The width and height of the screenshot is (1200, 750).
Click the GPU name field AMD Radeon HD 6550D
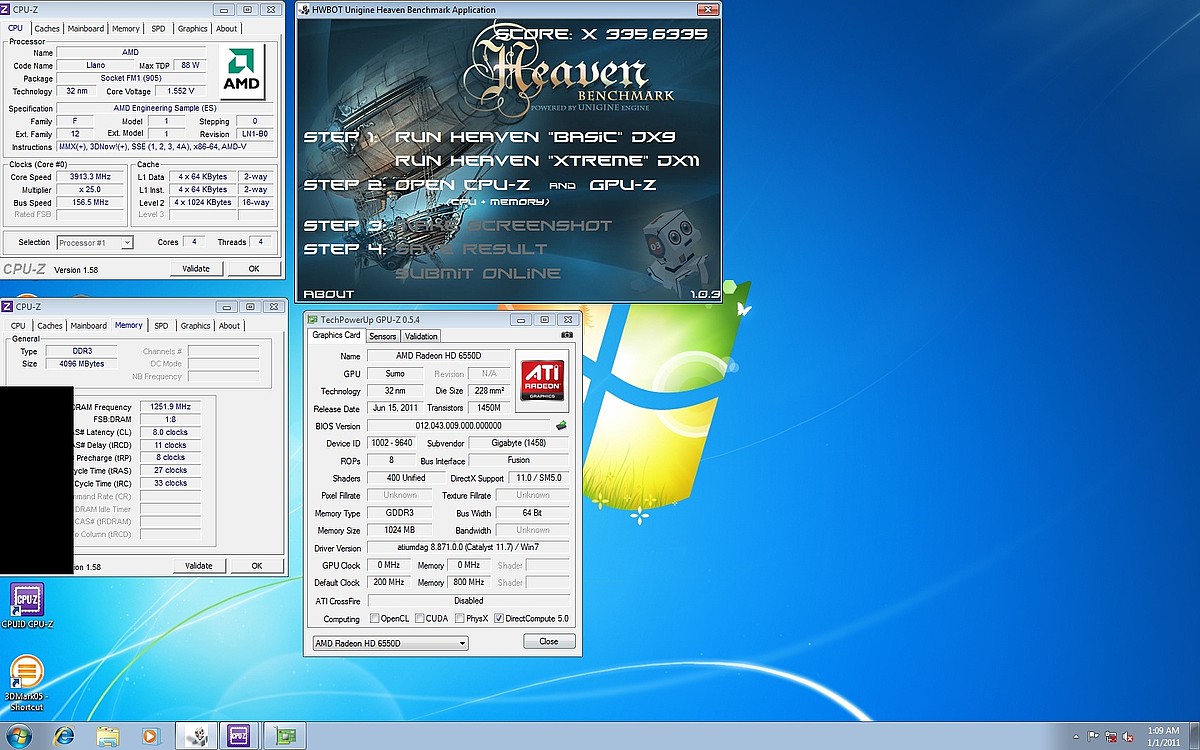click(438, 356)
